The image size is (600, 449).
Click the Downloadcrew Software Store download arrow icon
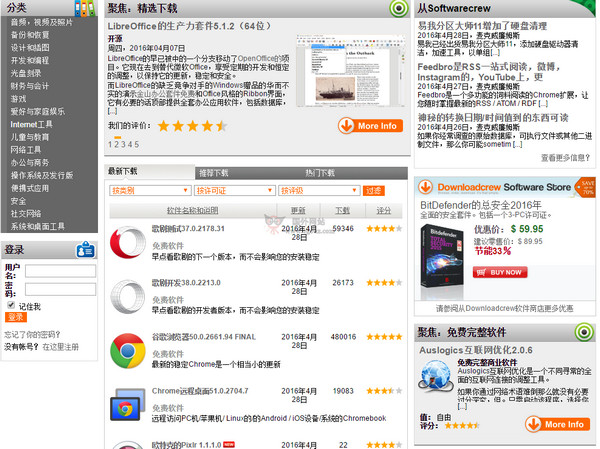click(425, 187)
